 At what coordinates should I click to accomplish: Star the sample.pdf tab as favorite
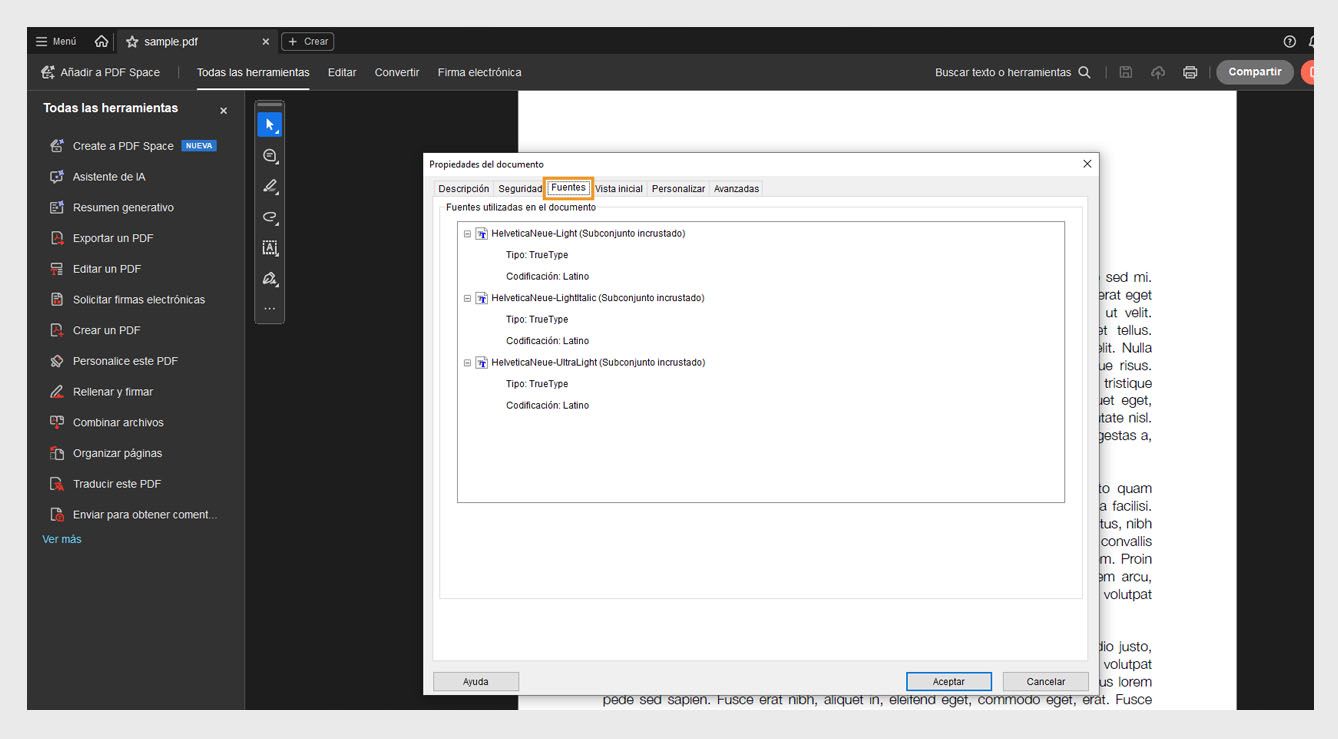(132, 42)
